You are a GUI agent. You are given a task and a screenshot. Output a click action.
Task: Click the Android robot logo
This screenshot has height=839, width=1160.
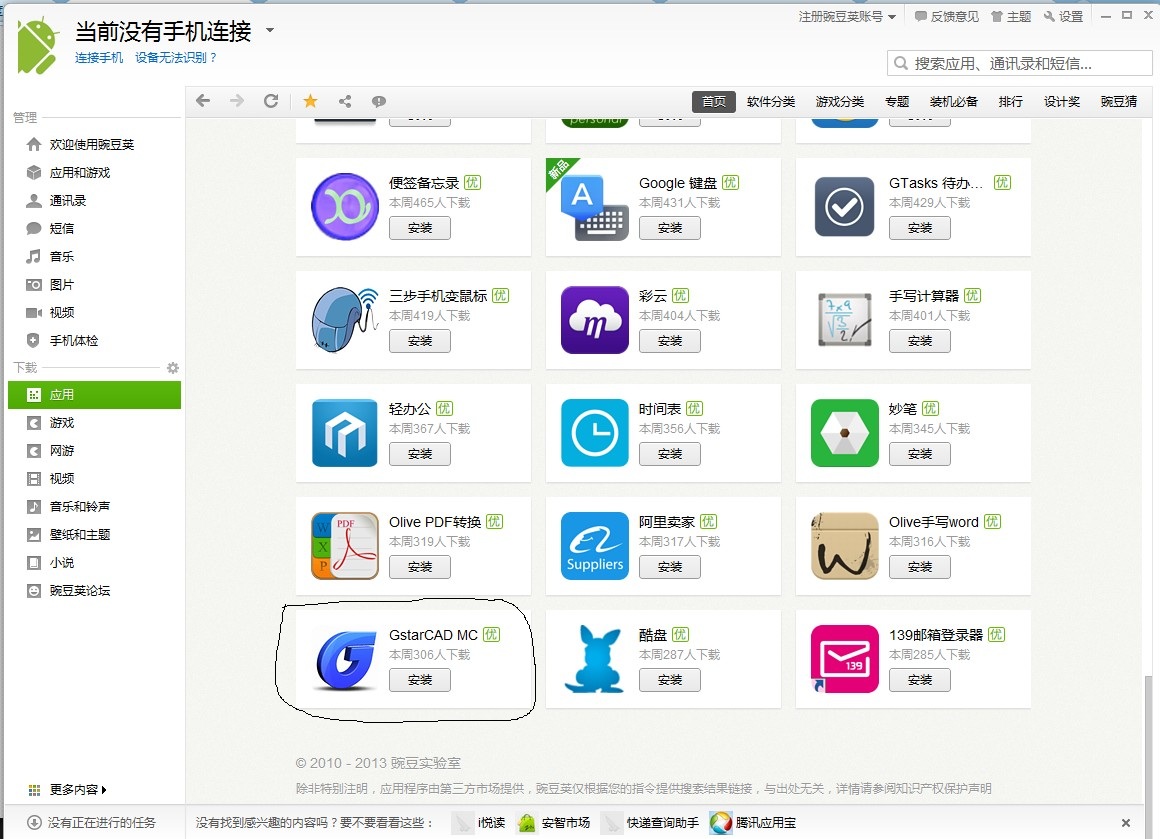click(x=37, y=45)
